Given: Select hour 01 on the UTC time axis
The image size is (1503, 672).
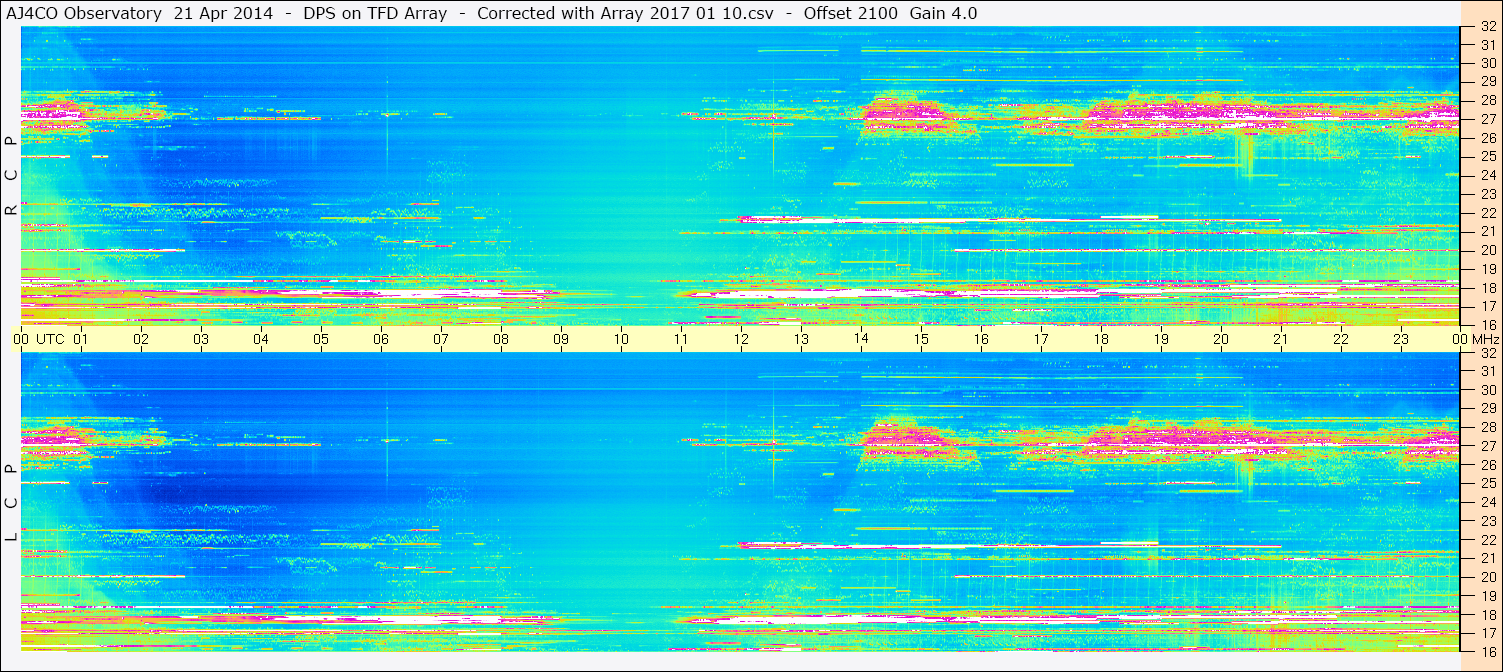Looking at the screenshot, I should pos(81,339).
